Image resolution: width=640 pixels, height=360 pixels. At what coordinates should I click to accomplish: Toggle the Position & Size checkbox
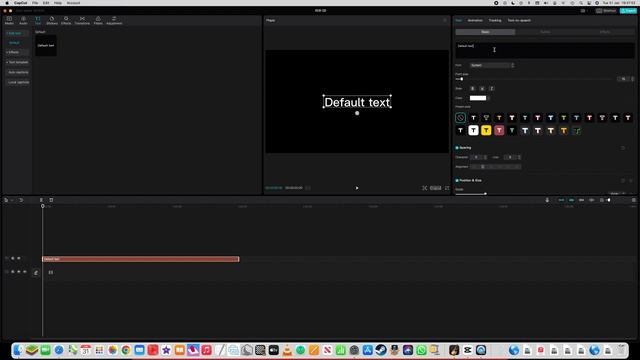pyautogui.click(x=457, y=180)
